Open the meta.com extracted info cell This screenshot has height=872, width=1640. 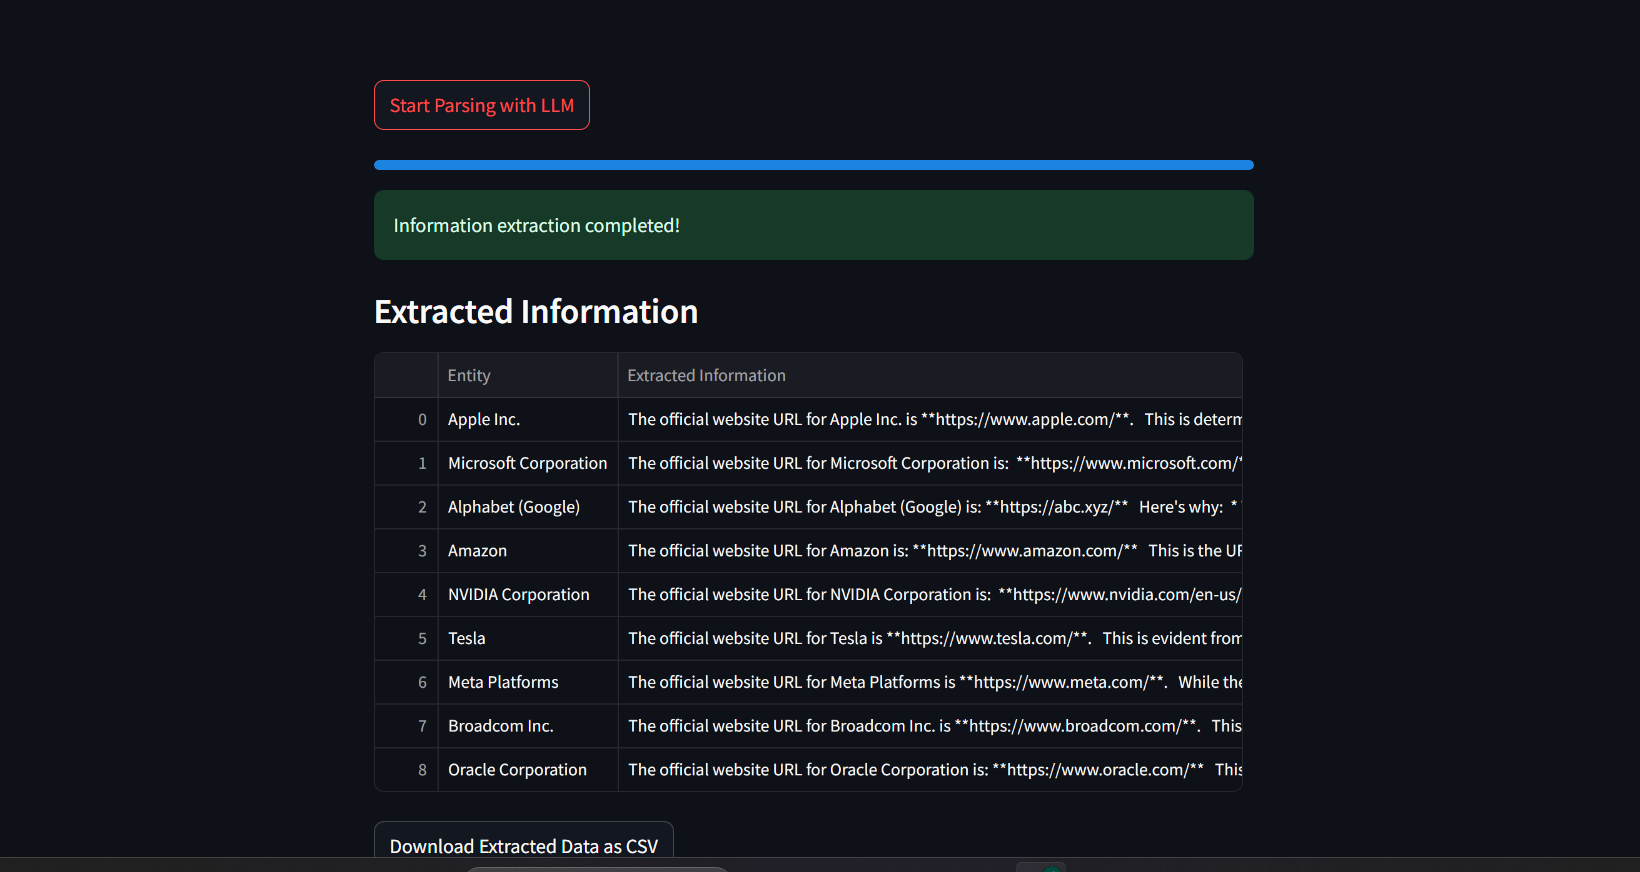click(x=930, y=682)
